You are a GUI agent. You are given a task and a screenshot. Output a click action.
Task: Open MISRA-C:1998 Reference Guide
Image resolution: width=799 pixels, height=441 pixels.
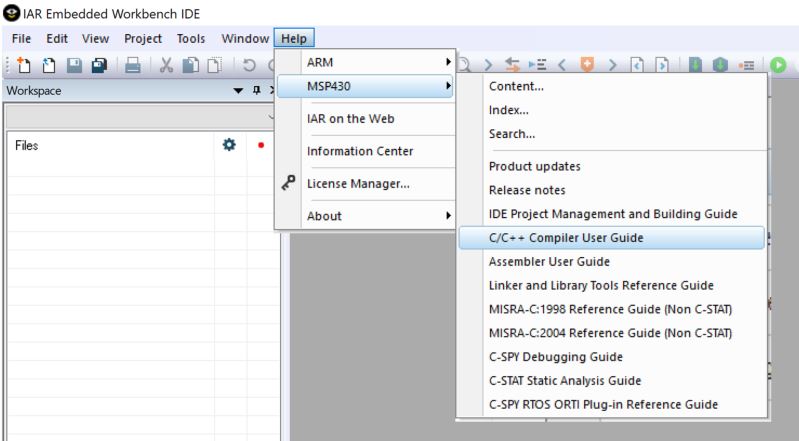coord(611,309)
